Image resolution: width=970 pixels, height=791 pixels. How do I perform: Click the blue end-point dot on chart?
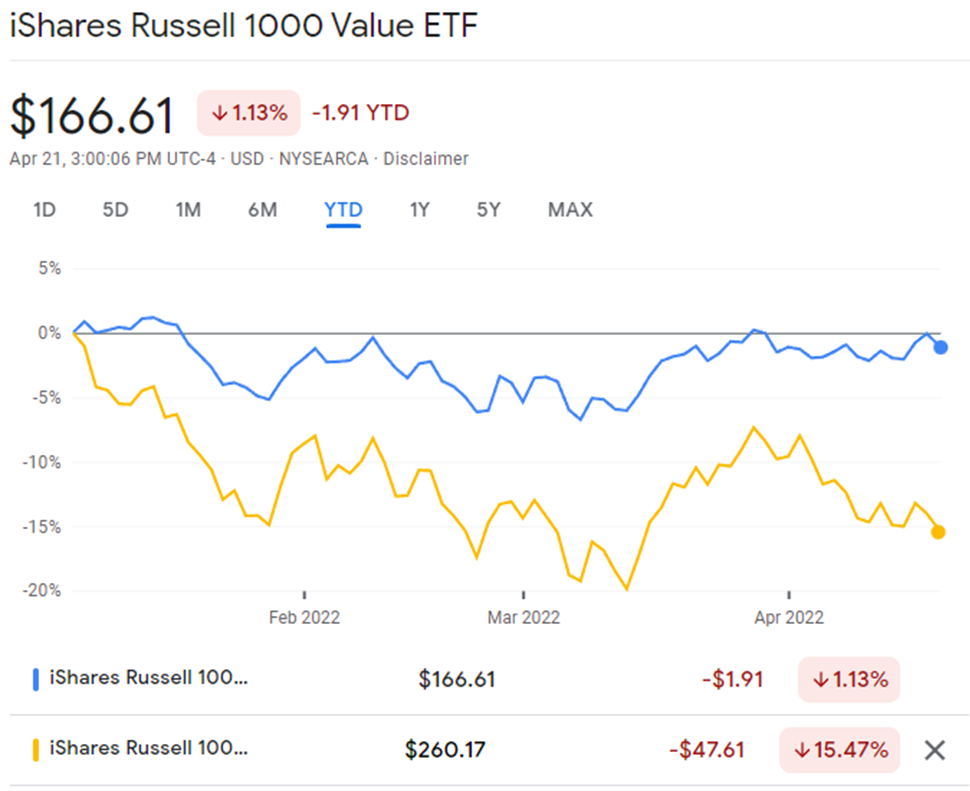pos(940,347)
